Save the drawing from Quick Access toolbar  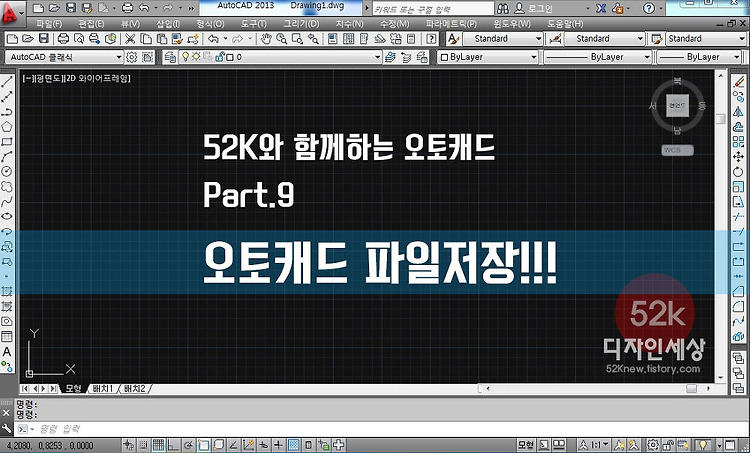click(70, 8)
